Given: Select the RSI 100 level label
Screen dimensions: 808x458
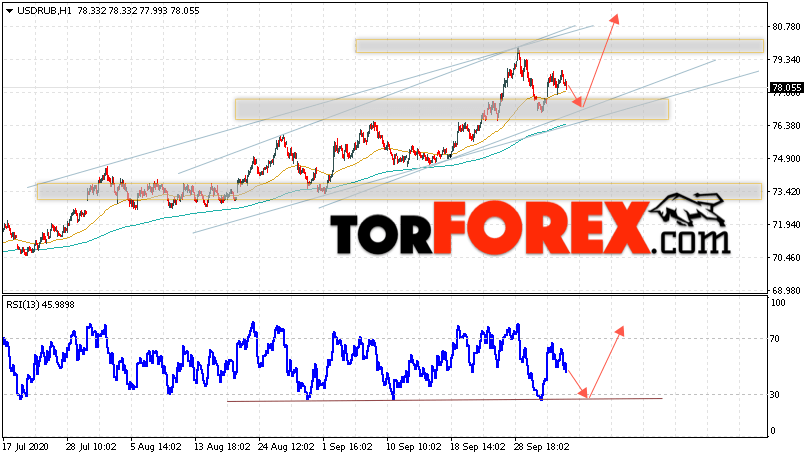Looking at the screenshot, I should [x=778, y=303].
